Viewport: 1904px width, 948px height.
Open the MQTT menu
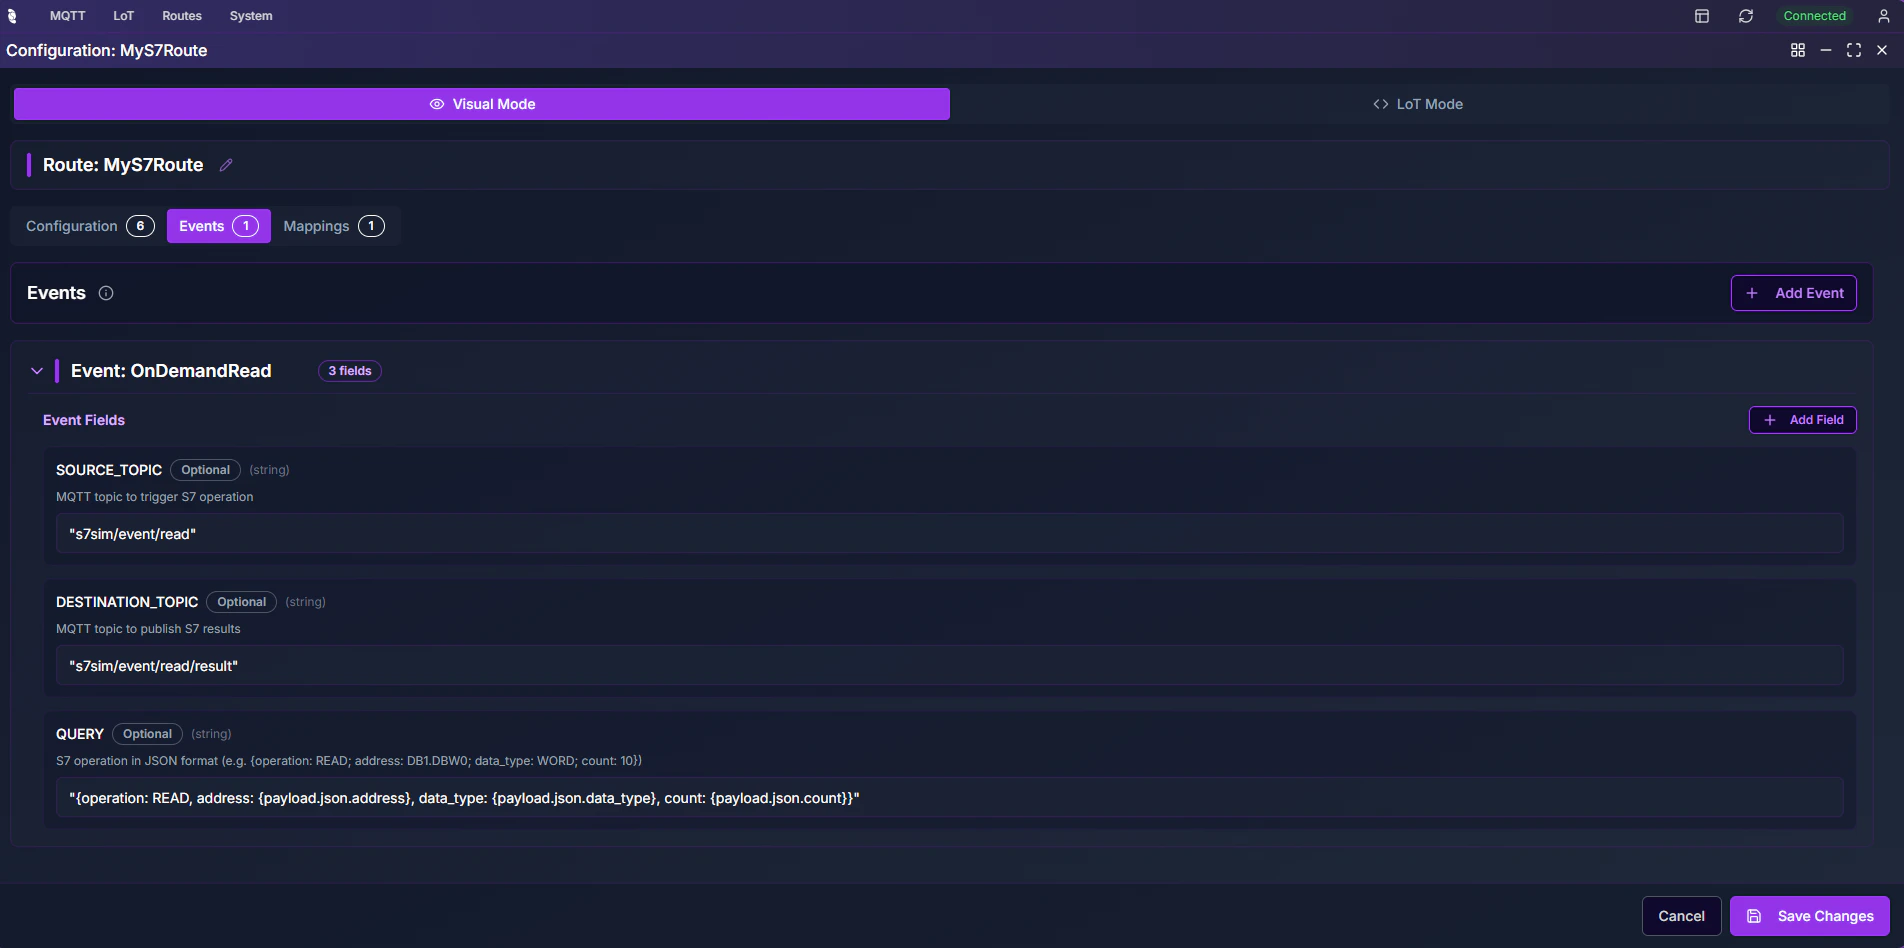(68, 16)
